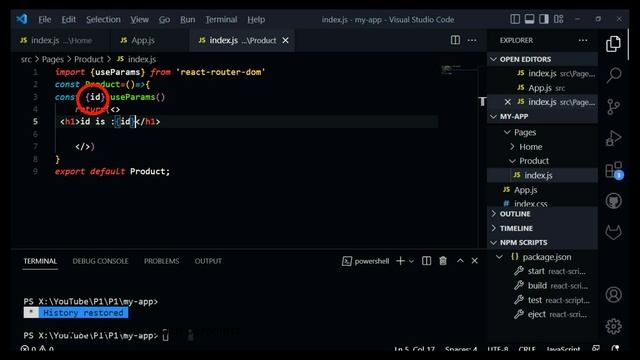
Task: Expand the Outline section
Action: pyautogui.click(x=542, y=214)
